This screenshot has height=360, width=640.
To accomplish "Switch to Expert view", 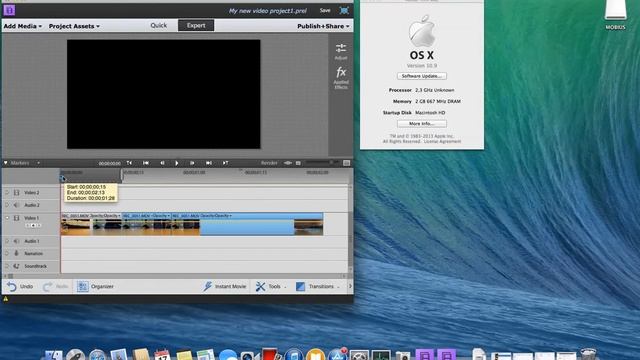I will (196, 25).
